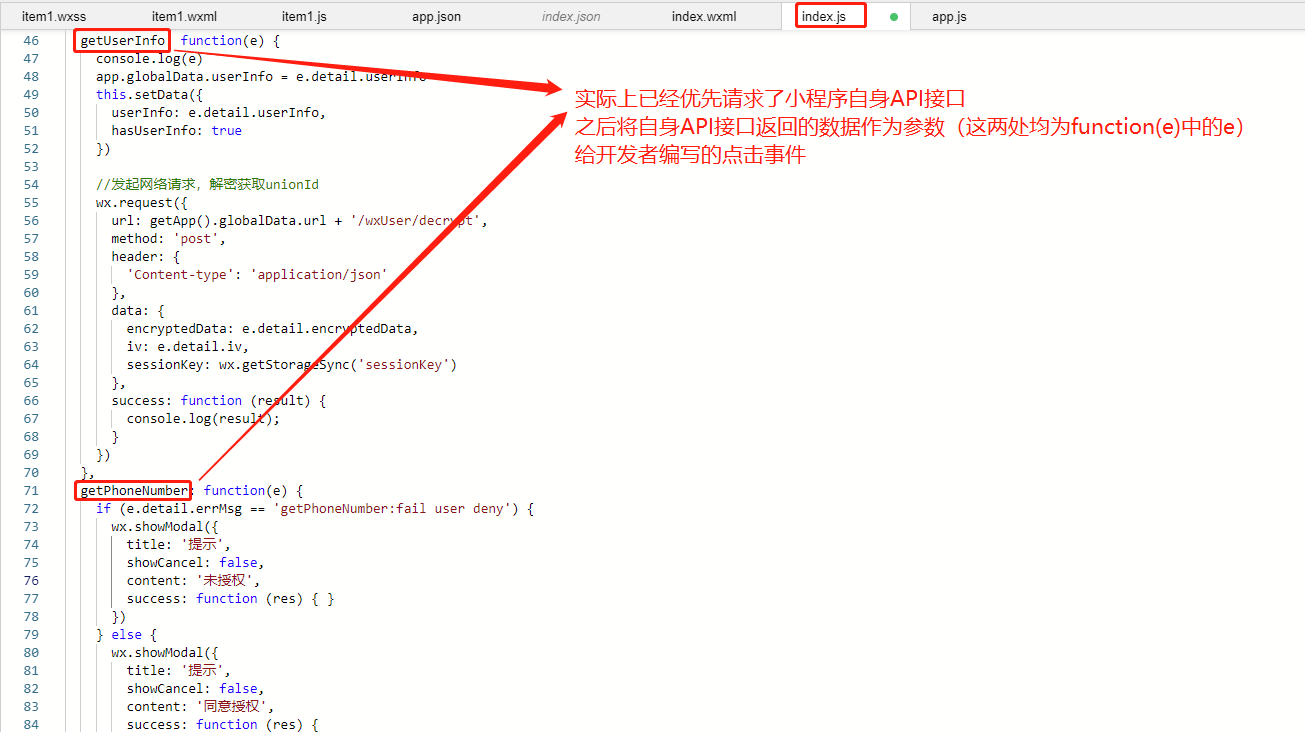Viewport: 1305px width, 732px height.
Task: Switch to the app.json tab
Action: (436, 15)
